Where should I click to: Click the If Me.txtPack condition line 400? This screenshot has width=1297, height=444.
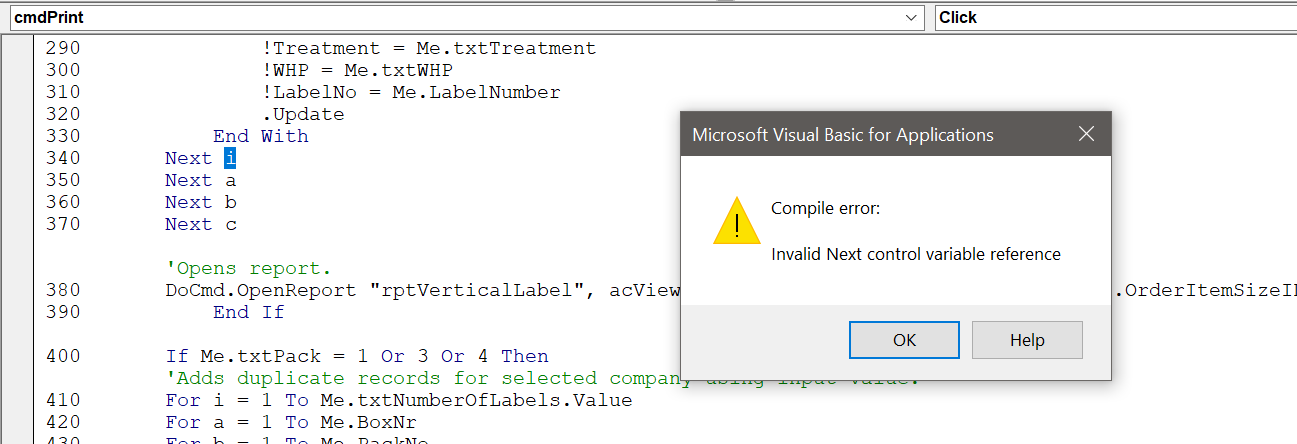tap(357, 356)
